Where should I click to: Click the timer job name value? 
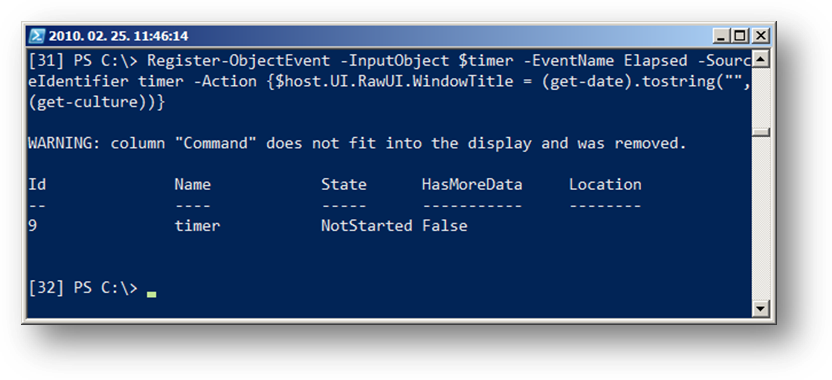197,226
